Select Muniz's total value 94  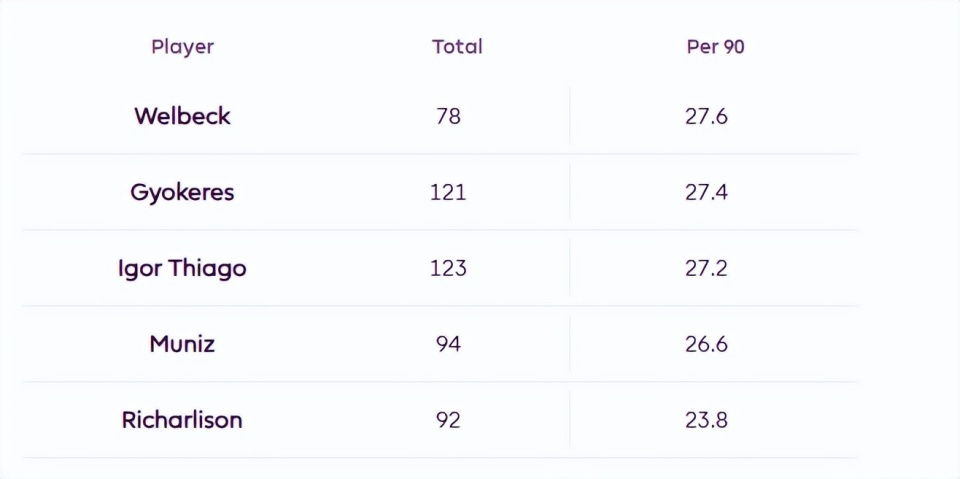pos(448,344)
